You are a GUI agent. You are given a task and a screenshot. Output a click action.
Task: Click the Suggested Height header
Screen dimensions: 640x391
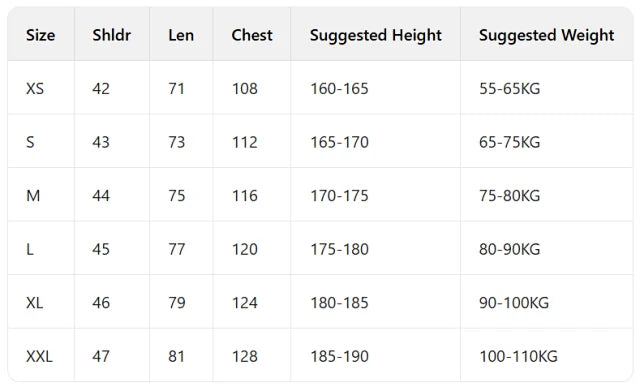coord(376,36)
